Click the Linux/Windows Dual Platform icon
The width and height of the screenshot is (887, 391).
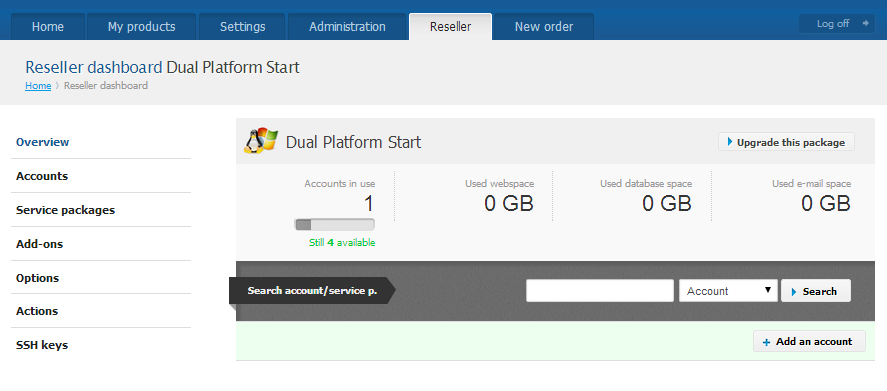click(261, 141)
